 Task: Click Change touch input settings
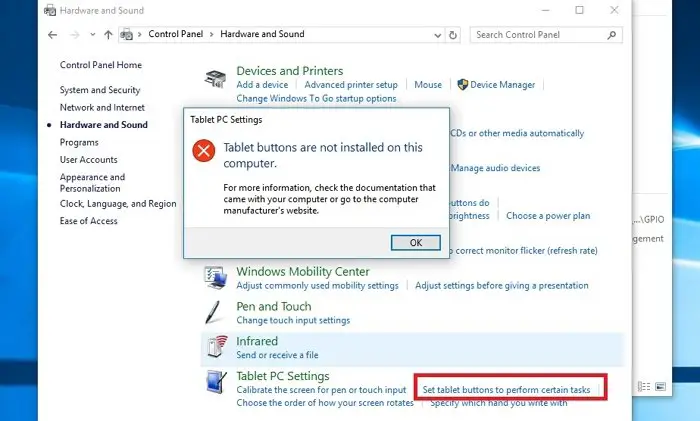(293, 320)
